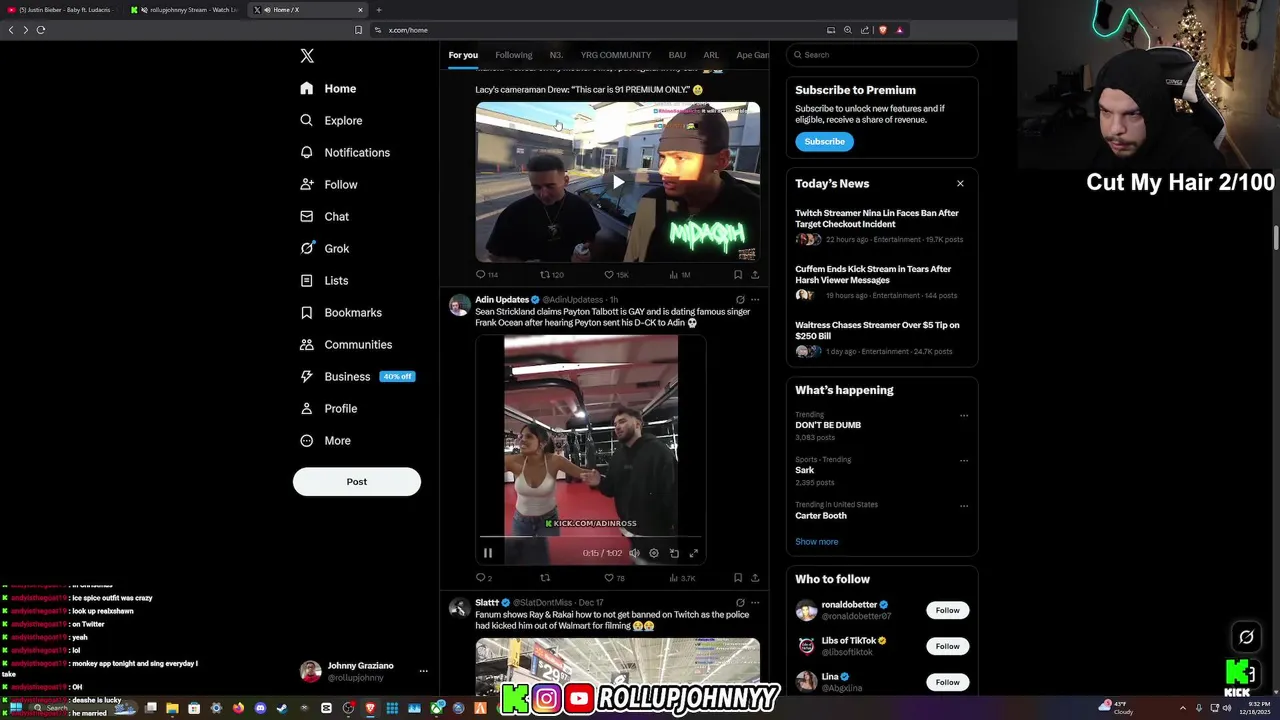Play the Lacy's cameraman video
Viewport: 1280px width, 720px height.
click(618, 182)
